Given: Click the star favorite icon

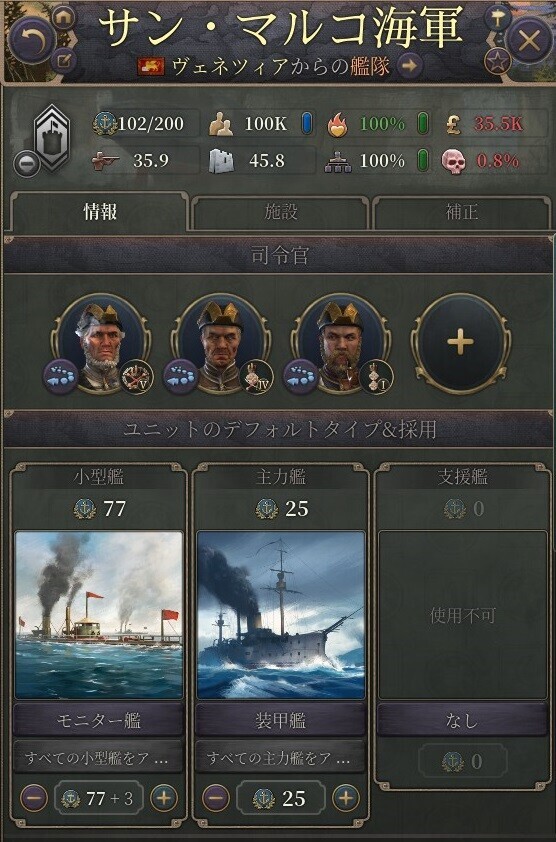Looking at the screenshot, I should click(x=497, y=62).
